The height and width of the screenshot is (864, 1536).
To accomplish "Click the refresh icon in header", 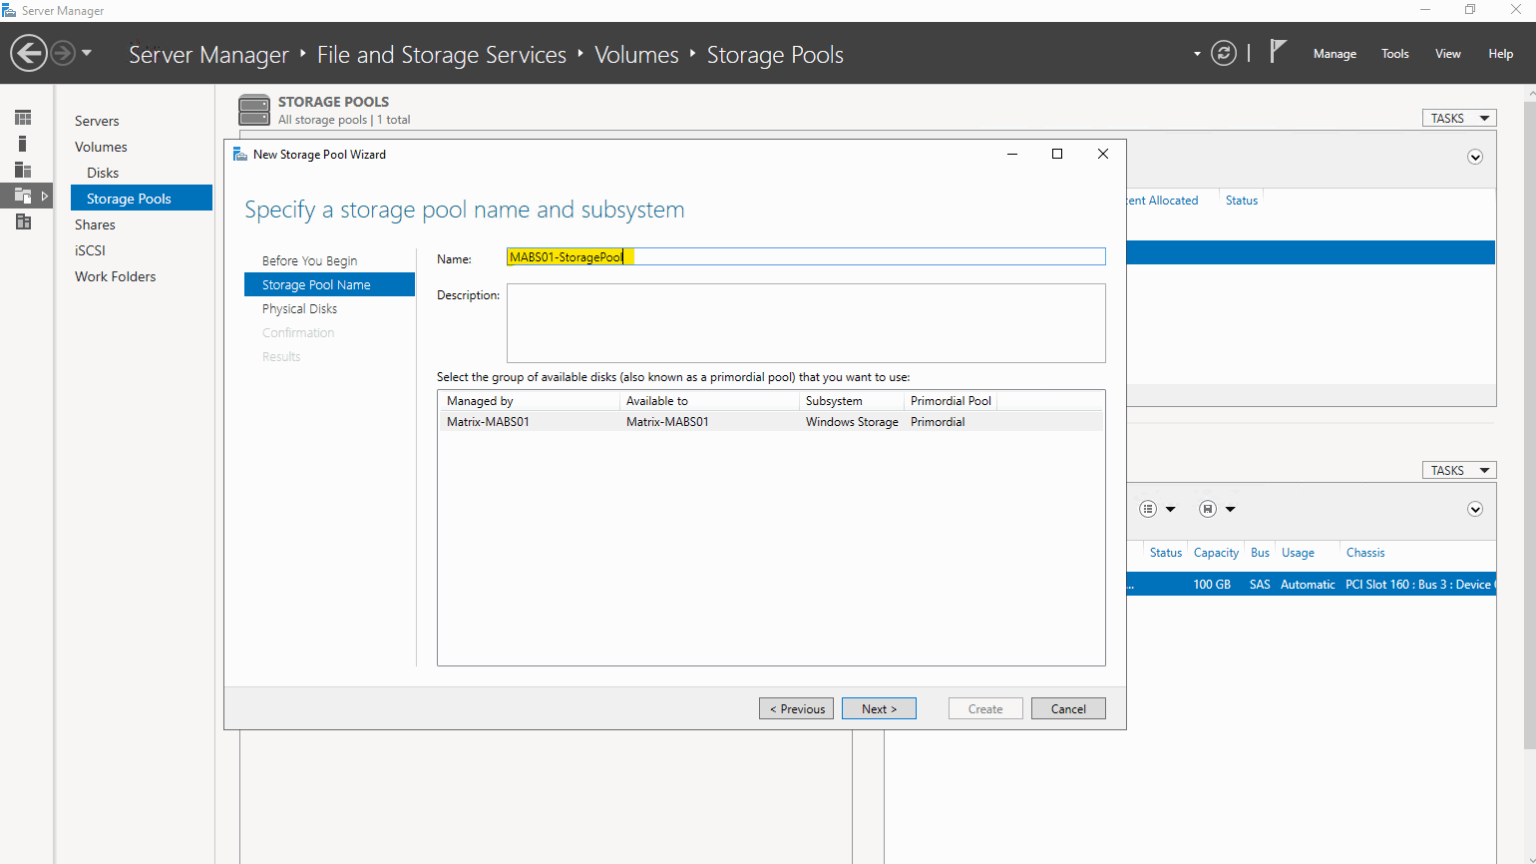I will [1223, 53].
